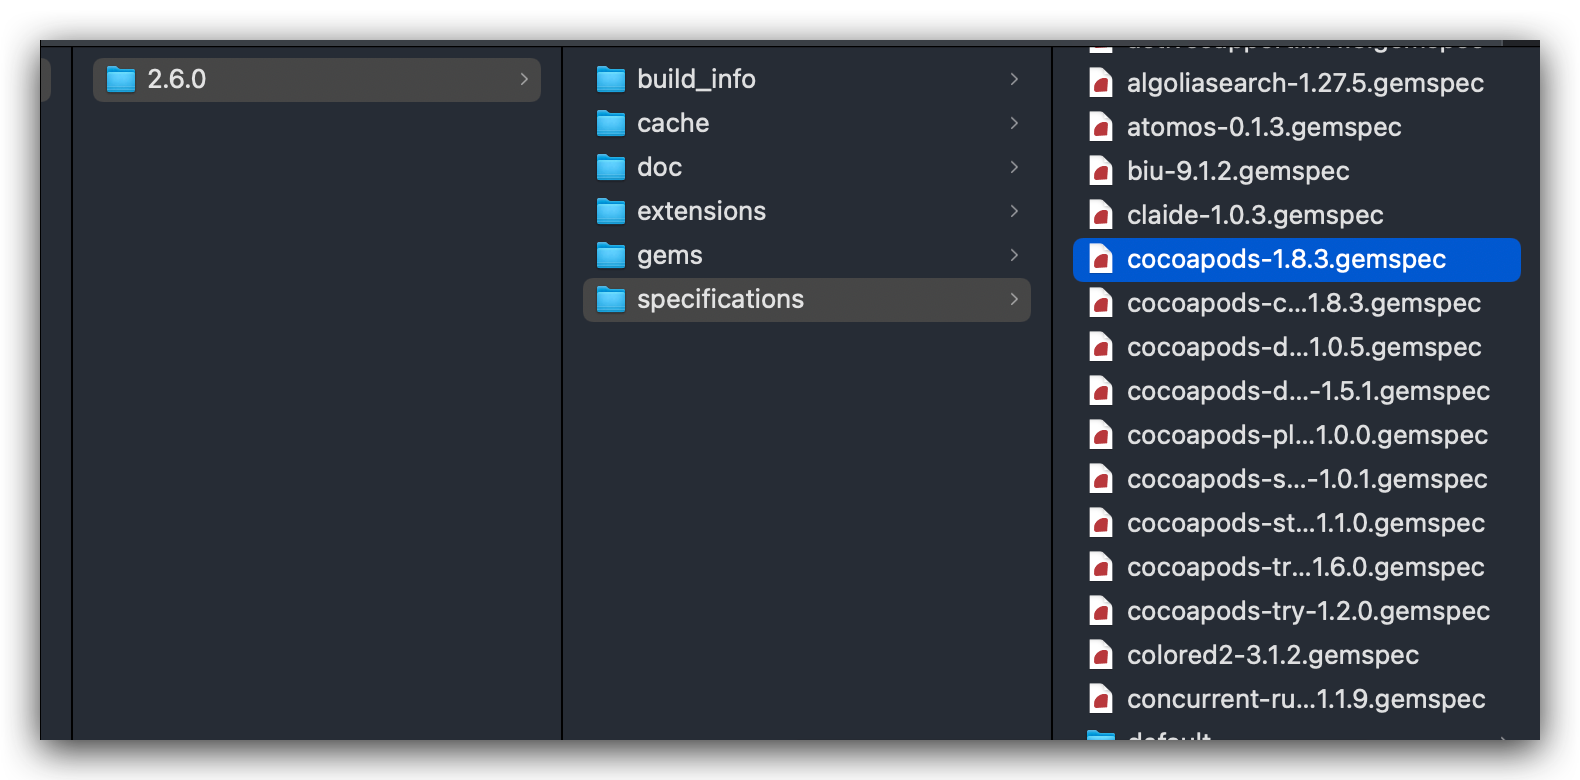
Task: Click the atomos-0.1.3.gemspec file icon
Action: pos(1101,127)
